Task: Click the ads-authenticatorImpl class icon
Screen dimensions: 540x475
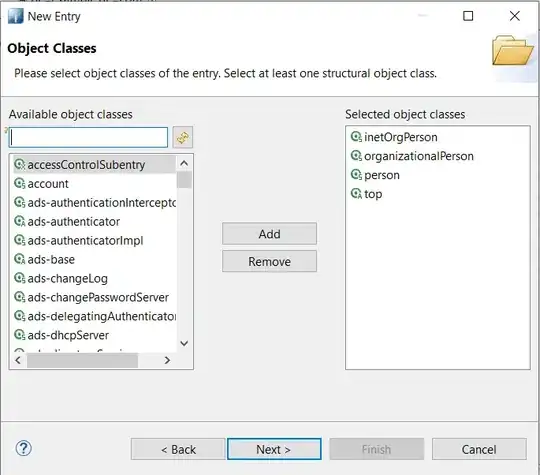Action: tap(20, 240)
